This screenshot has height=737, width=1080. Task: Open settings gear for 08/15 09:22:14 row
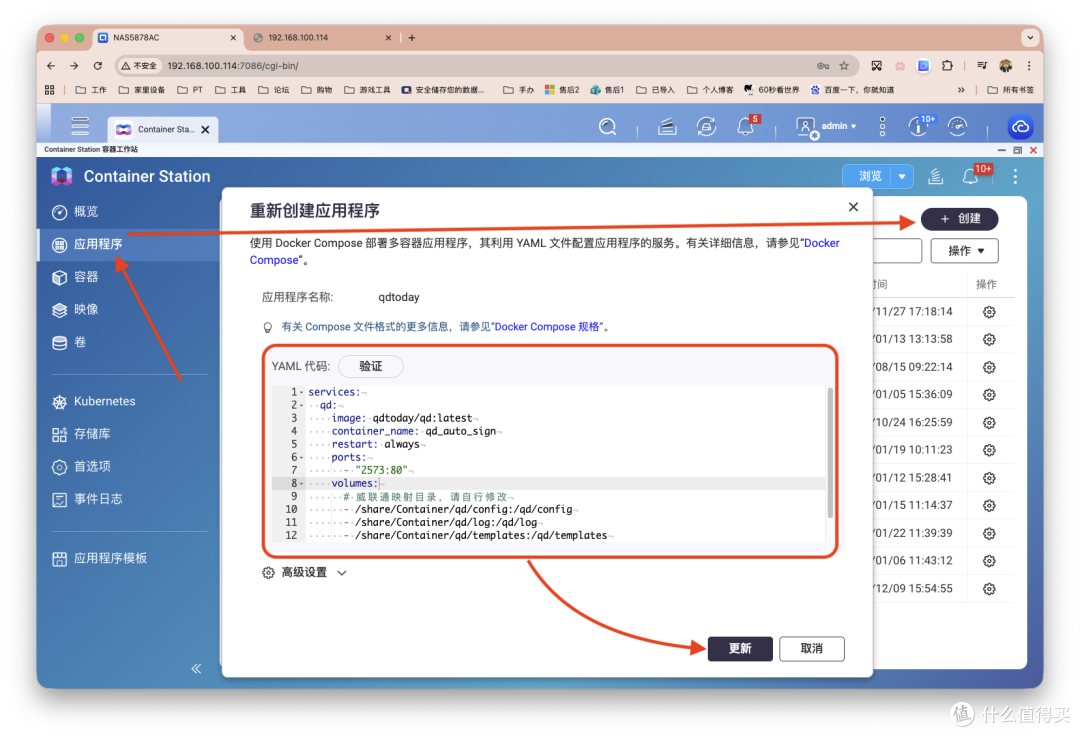(x=989, y=367)
